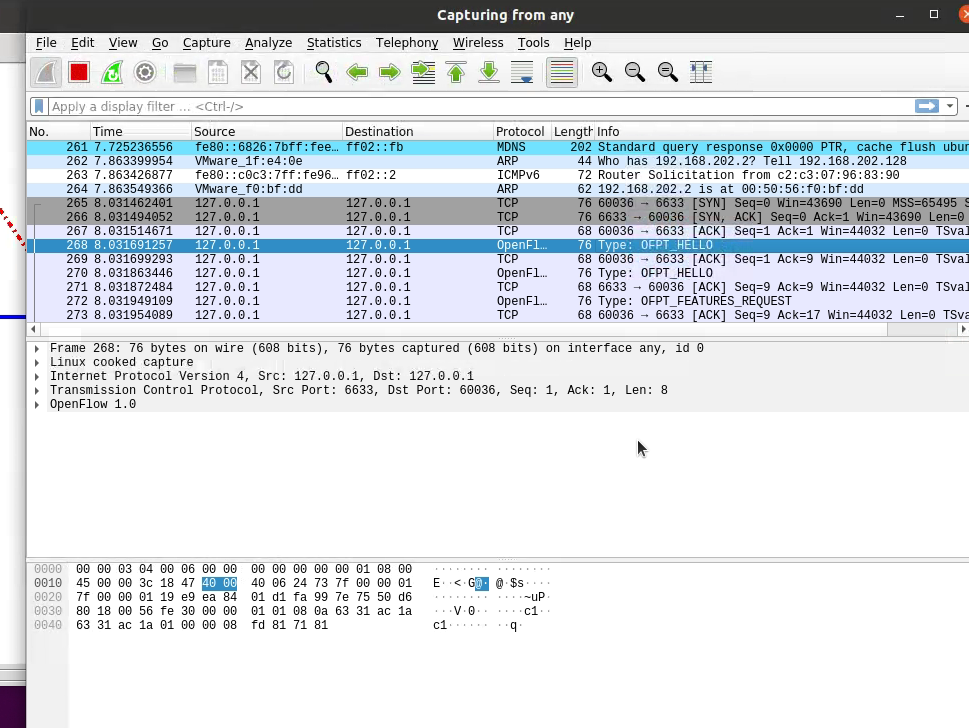This screenshot has width=969, height=728.
Task: Select packet 262 ARP Who has row
Action: 497,161
